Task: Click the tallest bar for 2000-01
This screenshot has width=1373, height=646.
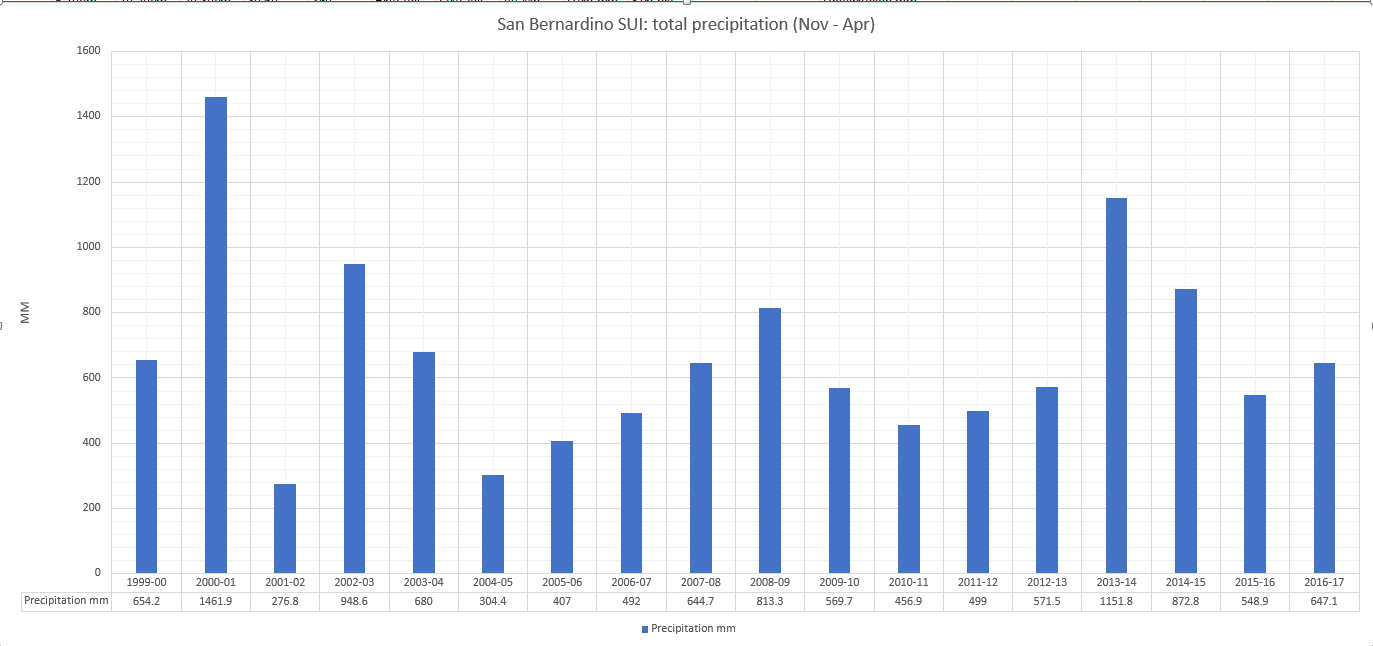Action: [x=216, y=334]
